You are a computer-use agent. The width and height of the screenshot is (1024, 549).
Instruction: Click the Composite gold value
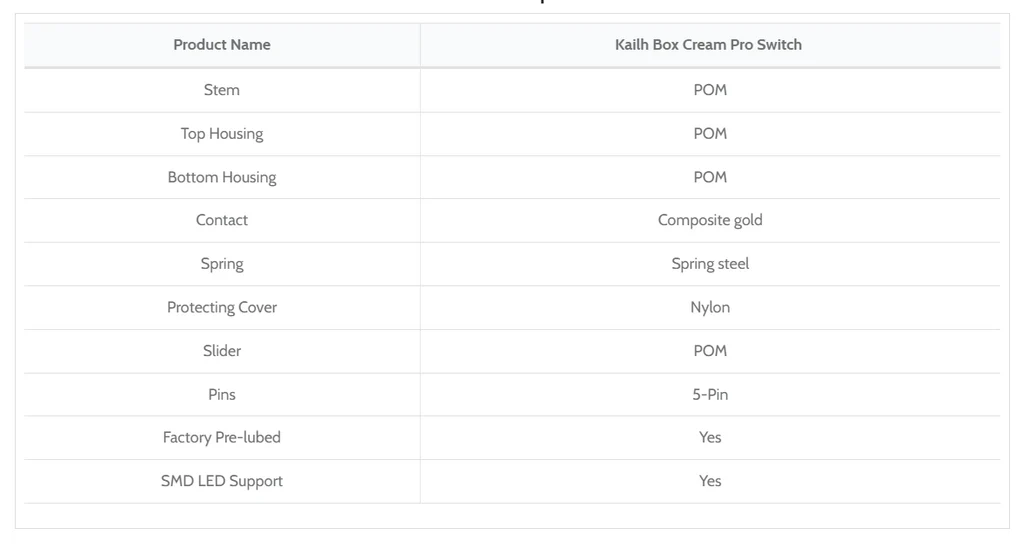tap(710, 220)
